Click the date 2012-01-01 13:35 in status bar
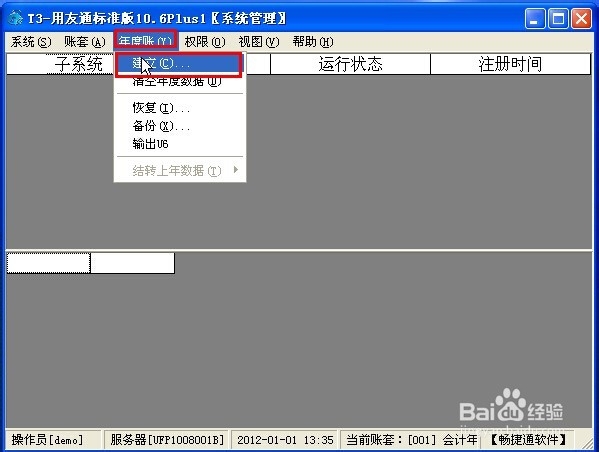This screenshot has height=452, width=599. coord(285,440)
